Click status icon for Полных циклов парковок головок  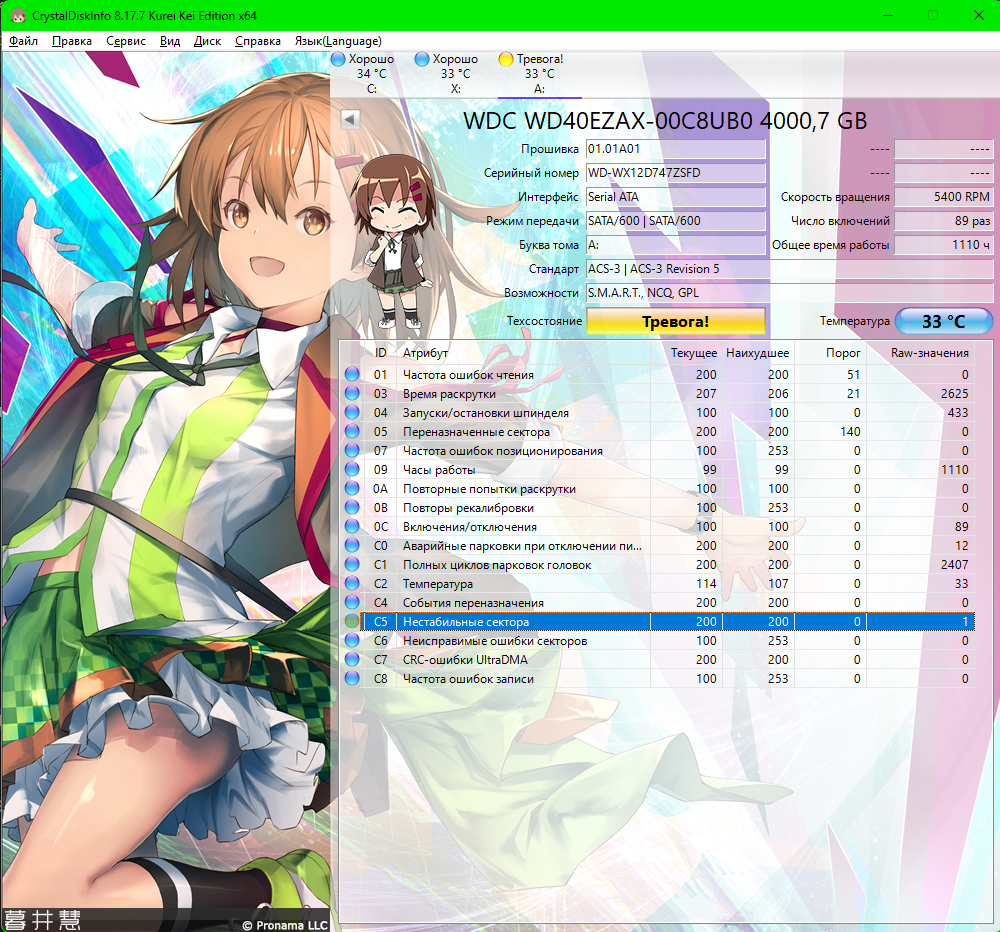(x=352, y=565)
